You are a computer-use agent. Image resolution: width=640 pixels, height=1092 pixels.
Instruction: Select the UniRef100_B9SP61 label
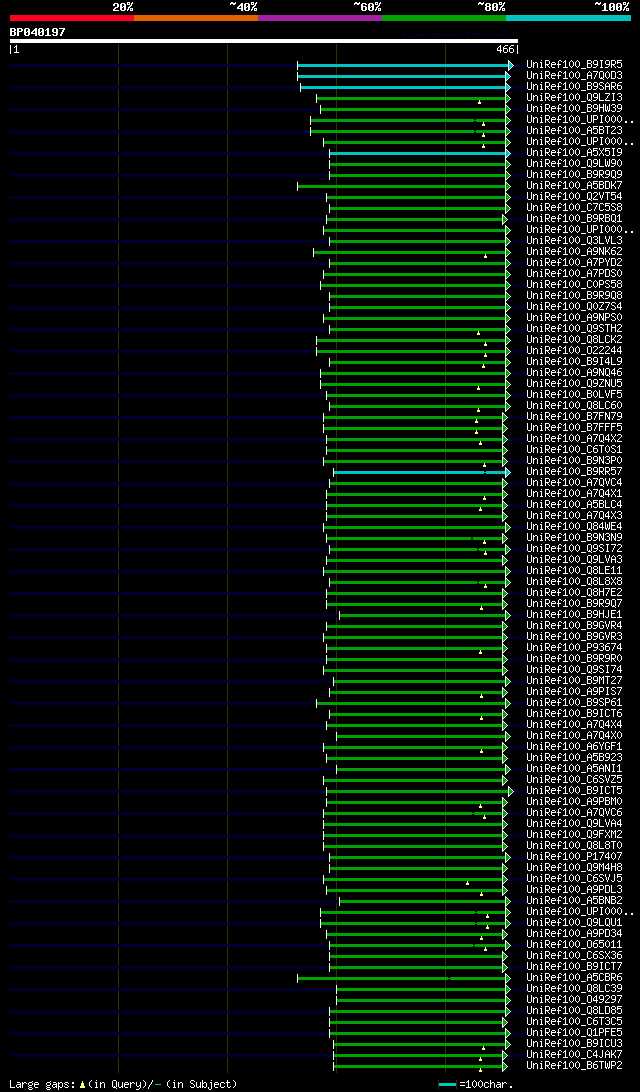click(575, 702)
